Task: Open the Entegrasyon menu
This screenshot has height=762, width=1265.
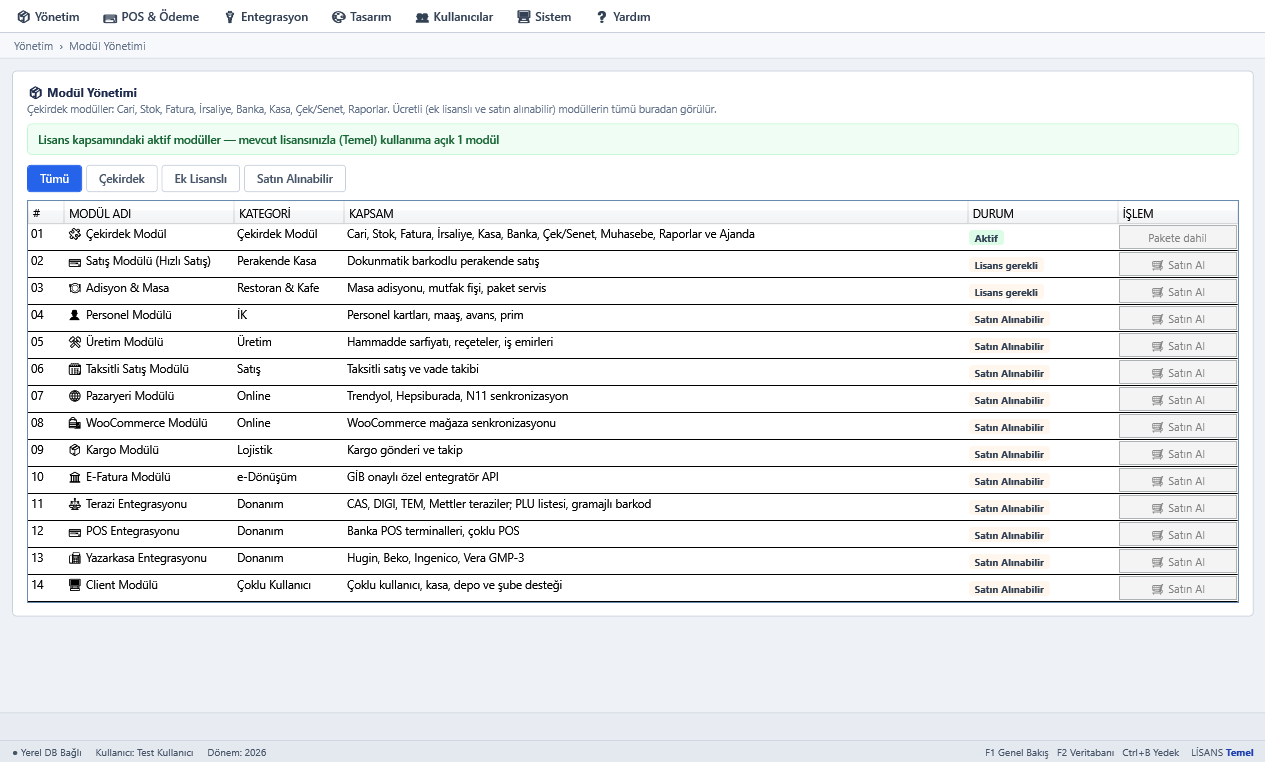Action: 266,17
